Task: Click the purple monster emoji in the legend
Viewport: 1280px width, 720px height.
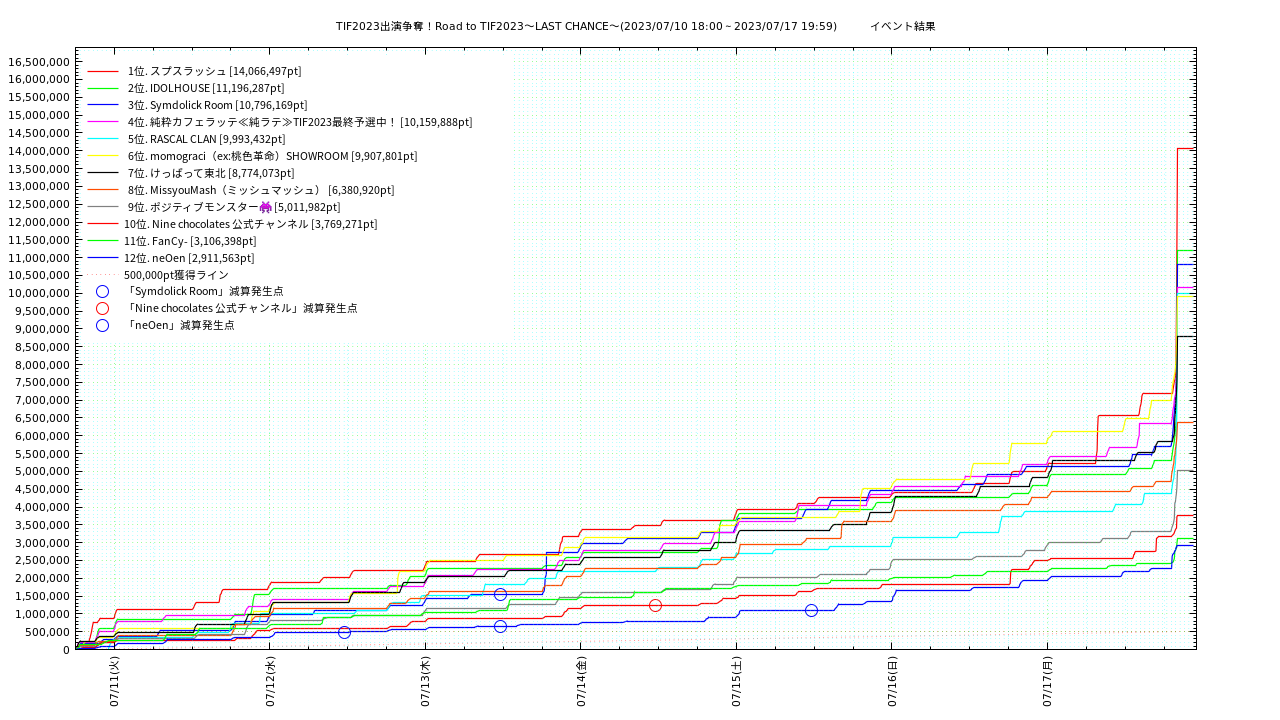Action: 265,207
